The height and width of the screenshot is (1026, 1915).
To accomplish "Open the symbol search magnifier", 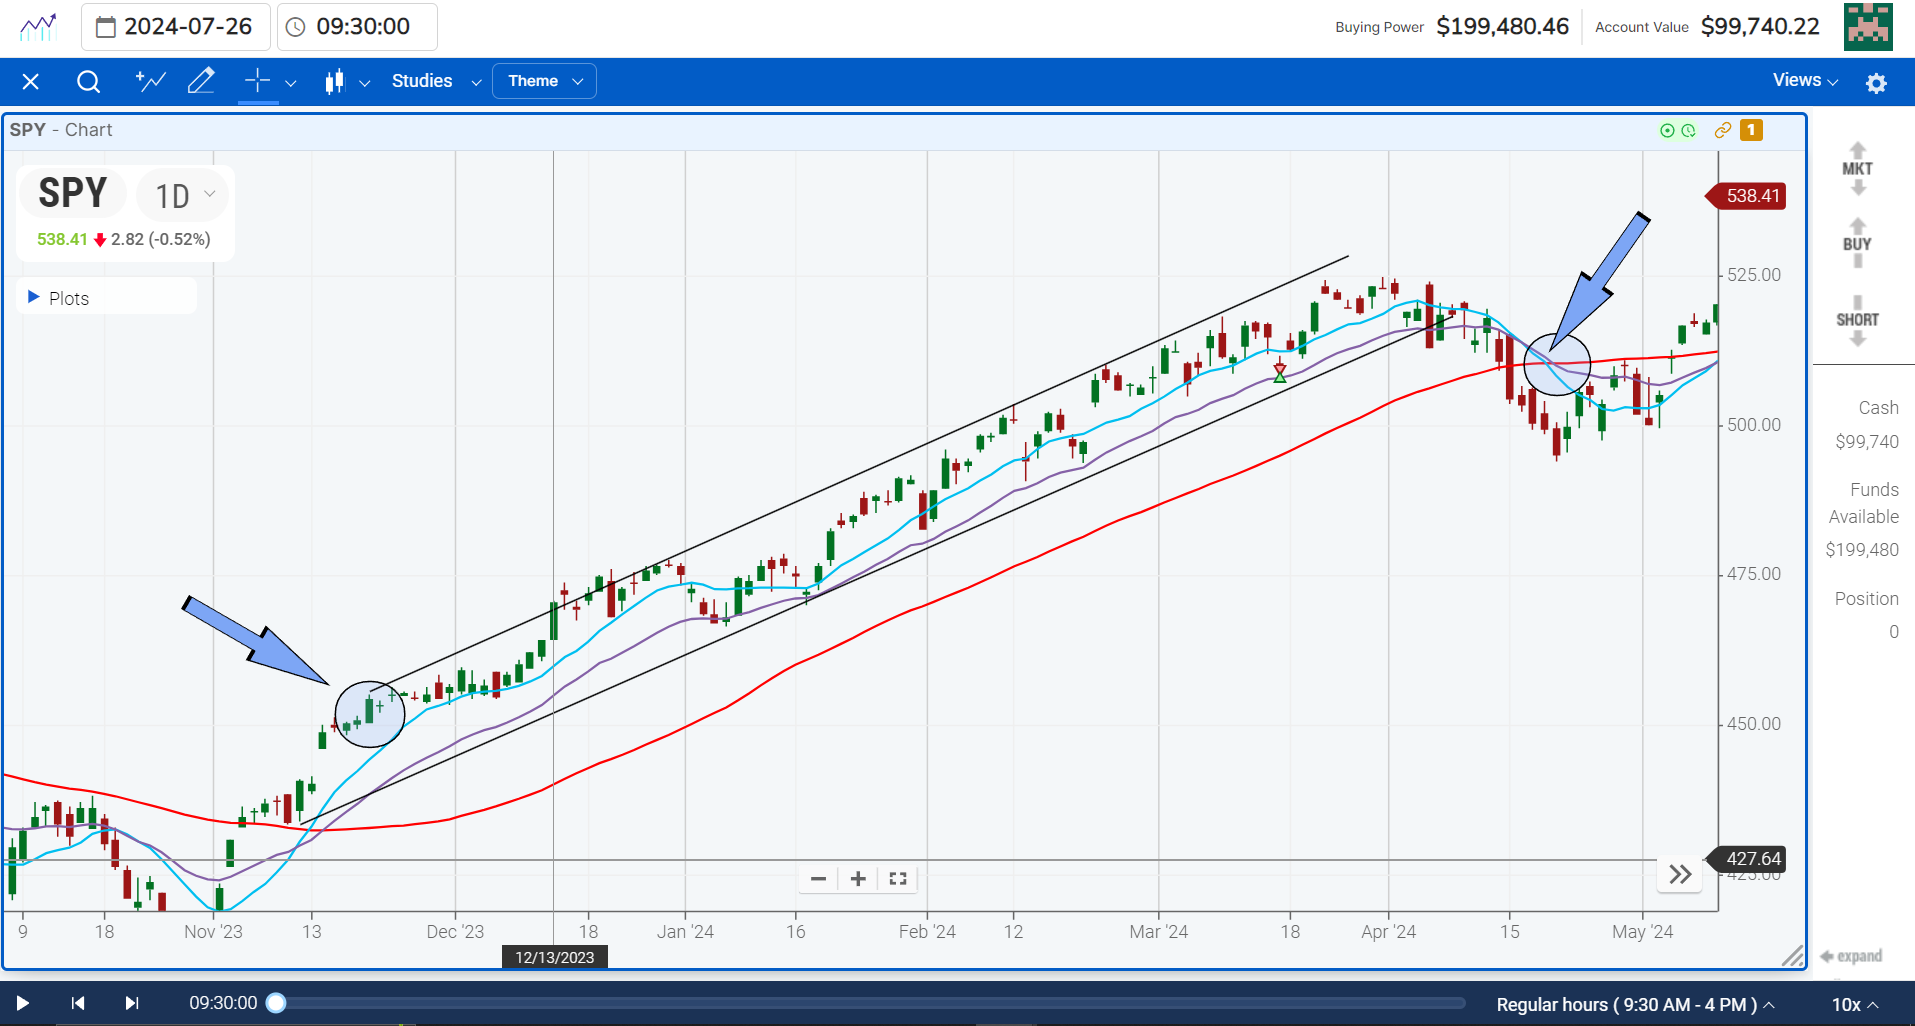I will 88,81.
